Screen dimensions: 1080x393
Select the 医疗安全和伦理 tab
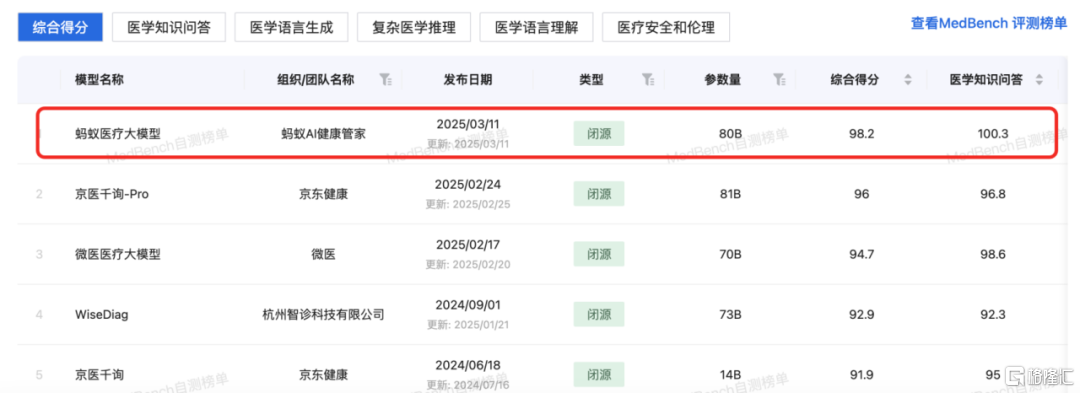666,28
